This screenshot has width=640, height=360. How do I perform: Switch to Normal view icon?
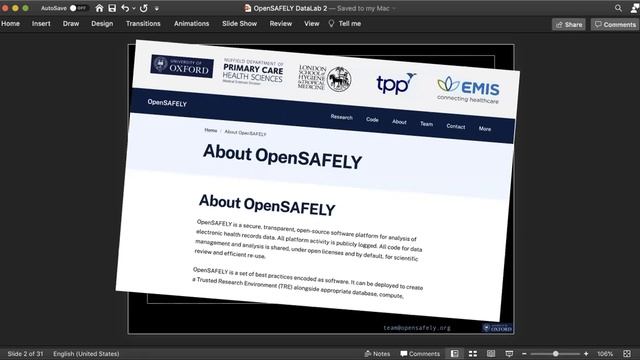[455, 353]
